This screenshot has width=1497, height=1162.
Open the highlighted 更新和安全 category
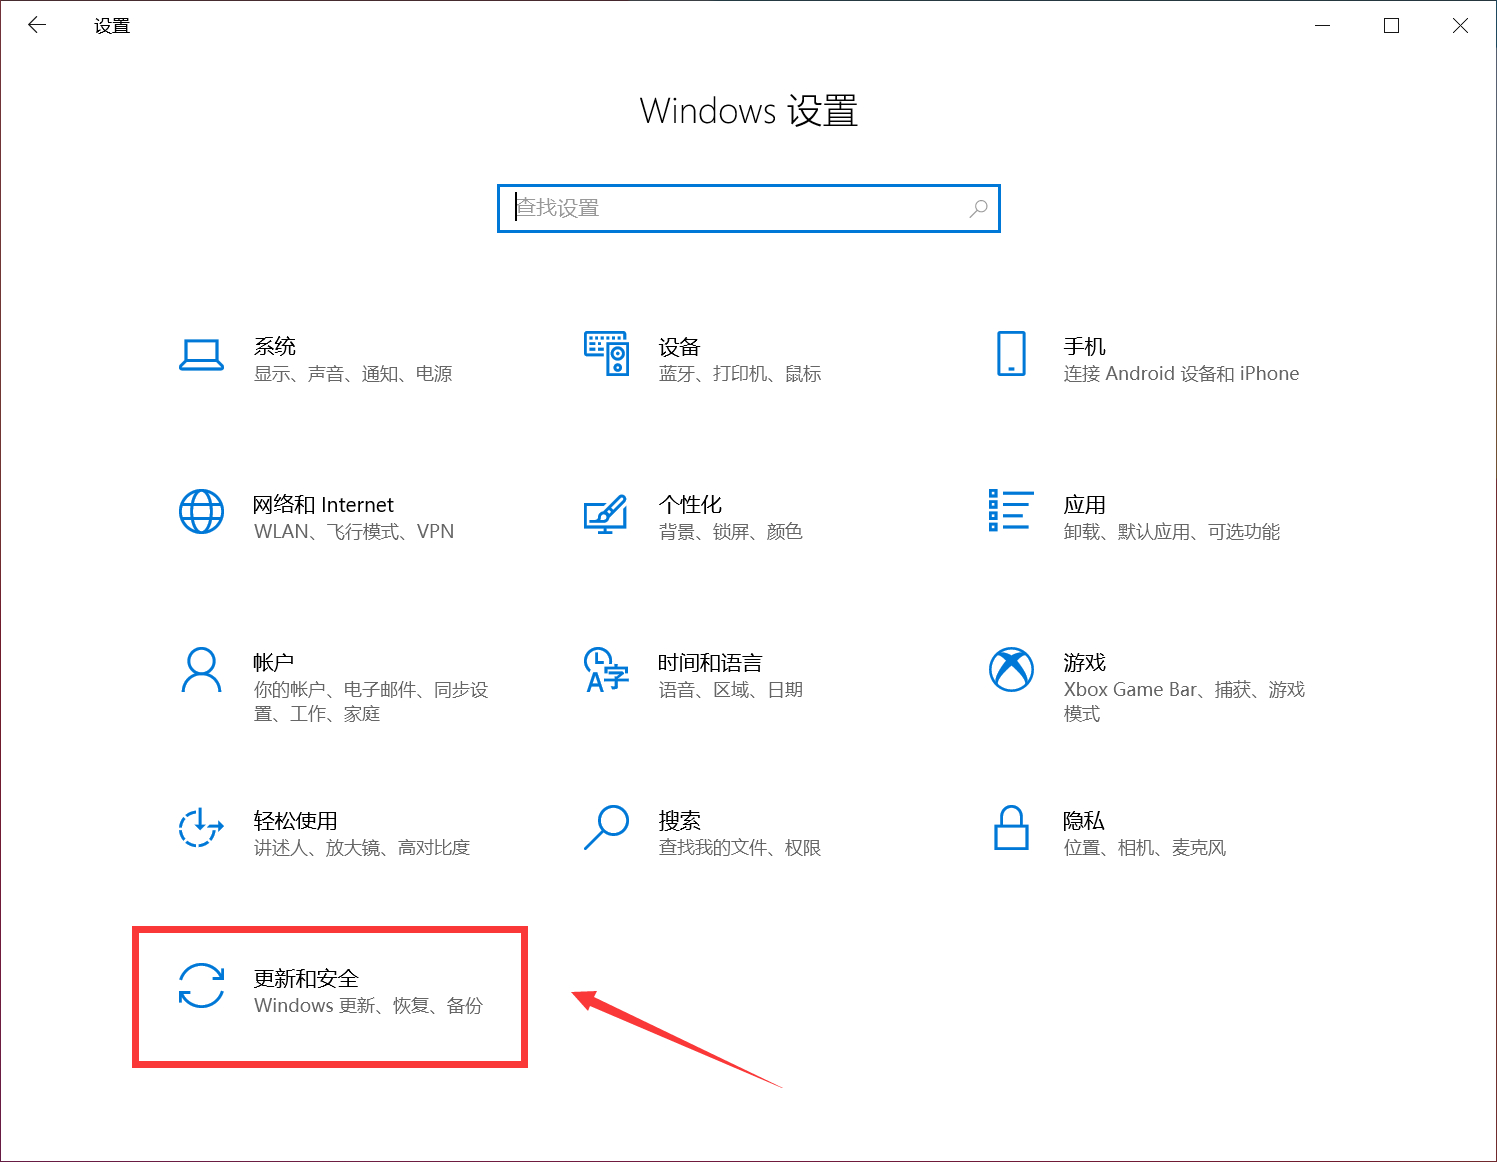330,996
